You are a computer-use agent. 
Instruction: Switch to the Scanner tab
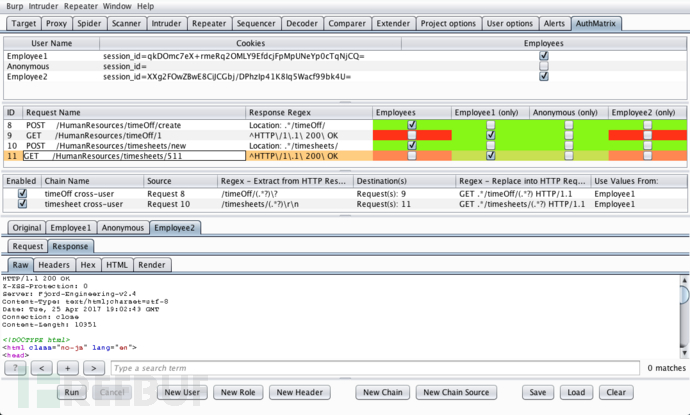(x=126, y=24)
